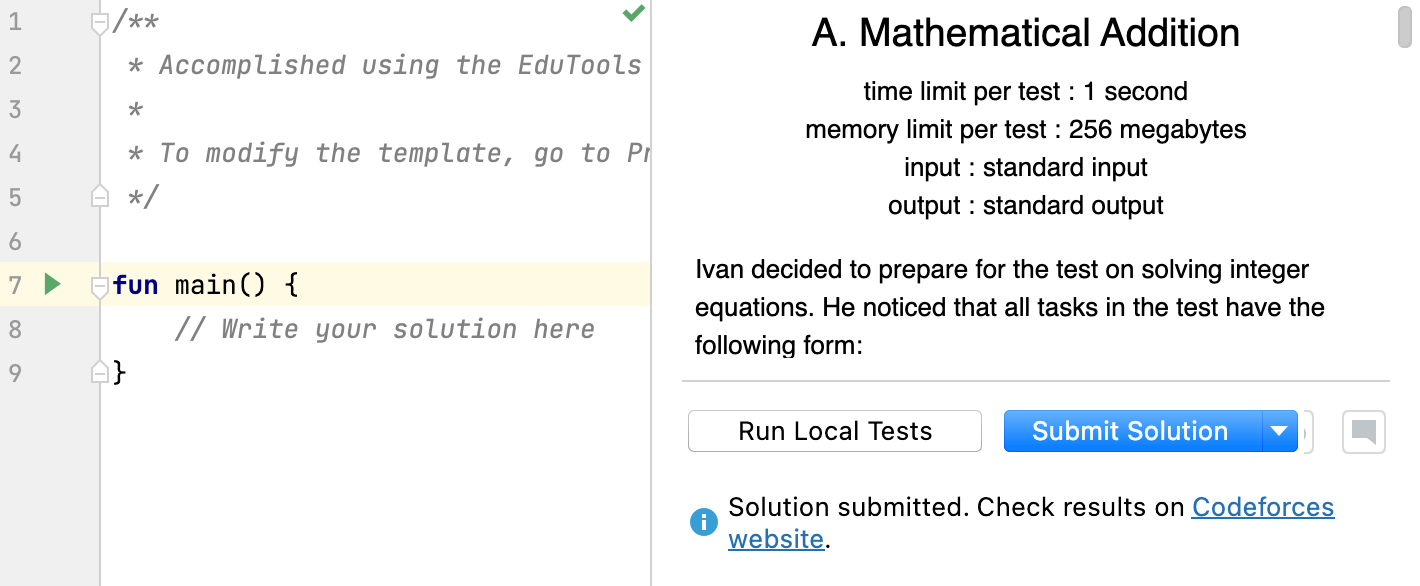Image resolution: width=1420 pixels, height=586 pixels.
Task: Click line number 8 in the gutter
Action: pos(15,329)
